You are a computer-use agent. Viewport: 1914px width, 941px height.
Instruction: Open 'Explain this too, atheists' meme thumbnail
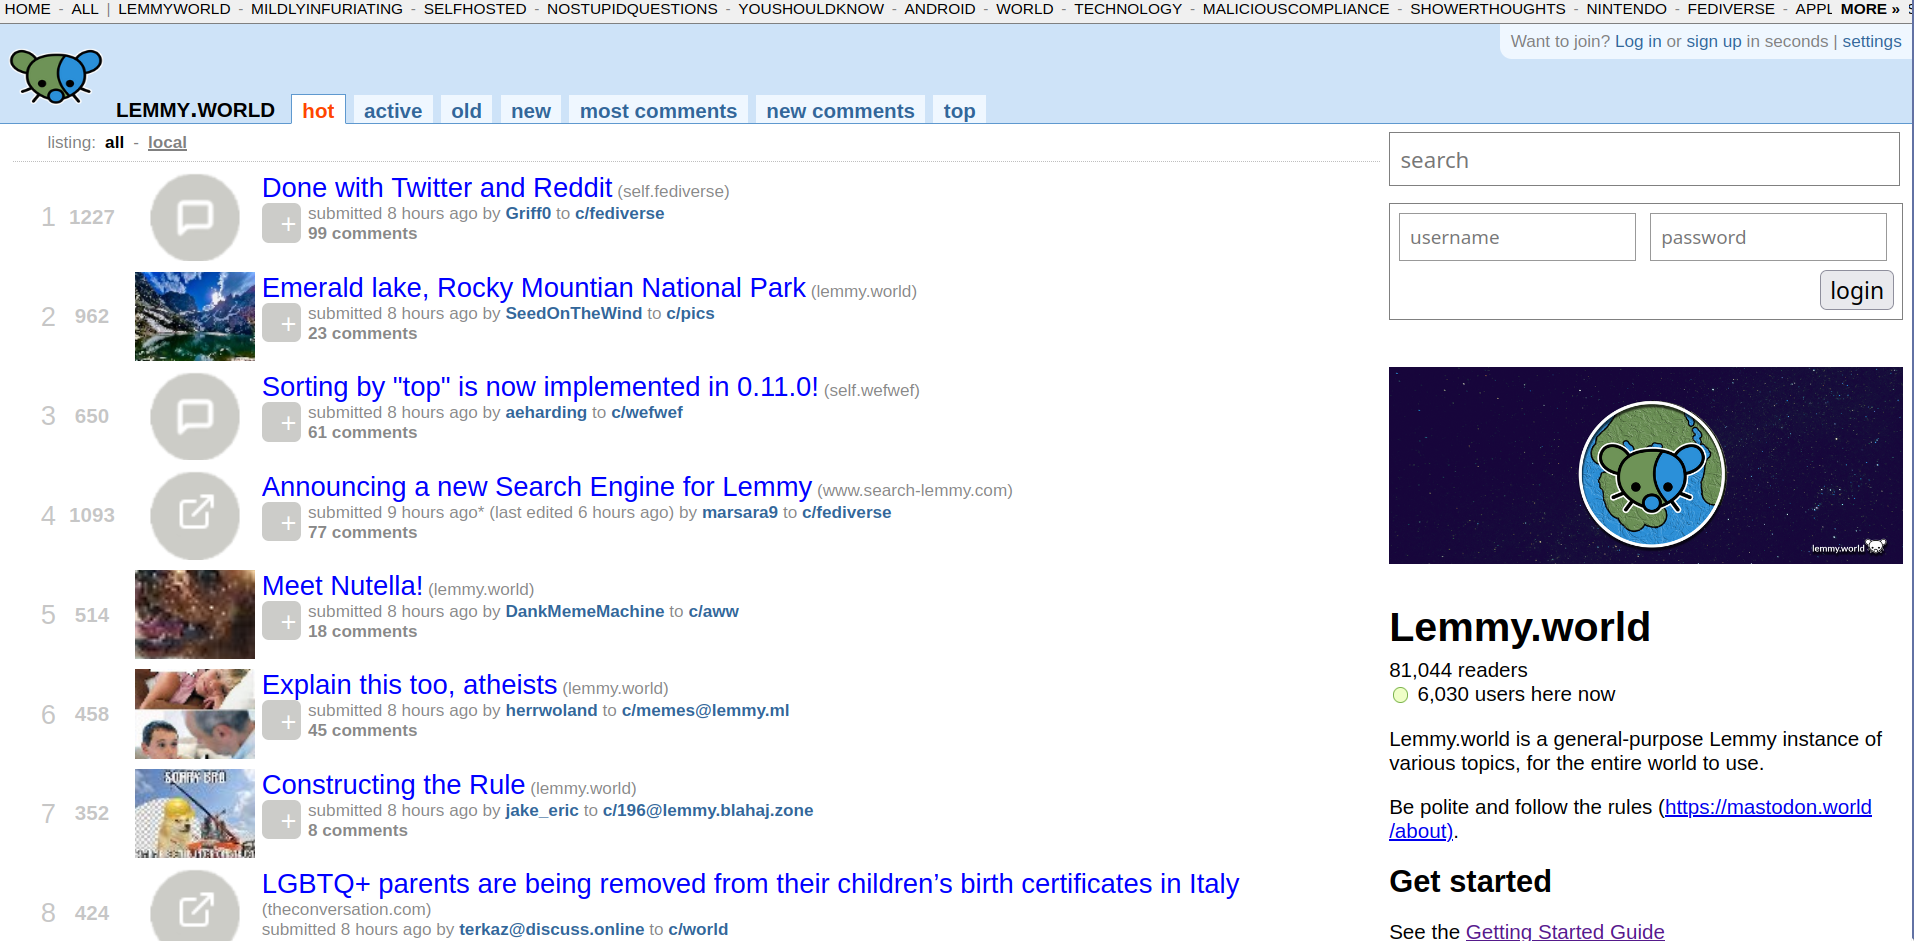(195, 714)
